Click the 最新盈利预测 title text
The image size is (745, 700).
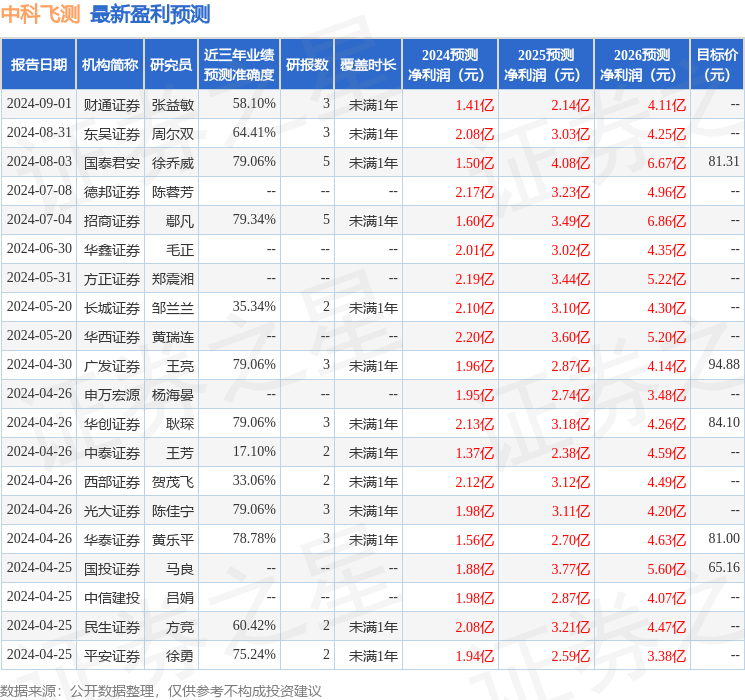click(150, 14)
